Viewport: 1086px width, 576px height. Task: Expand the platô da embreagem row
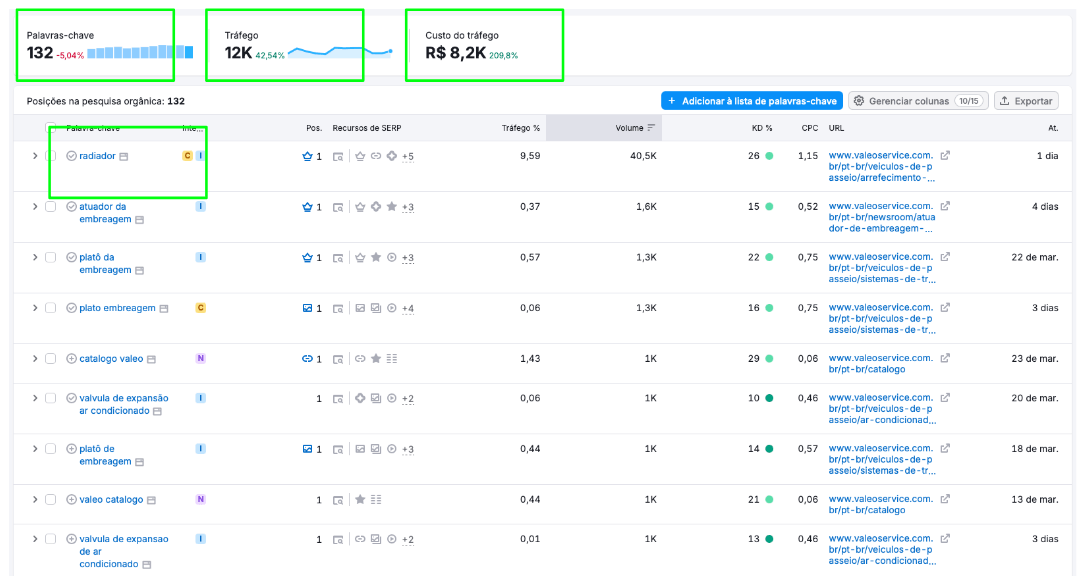click(x=35, y=257)
